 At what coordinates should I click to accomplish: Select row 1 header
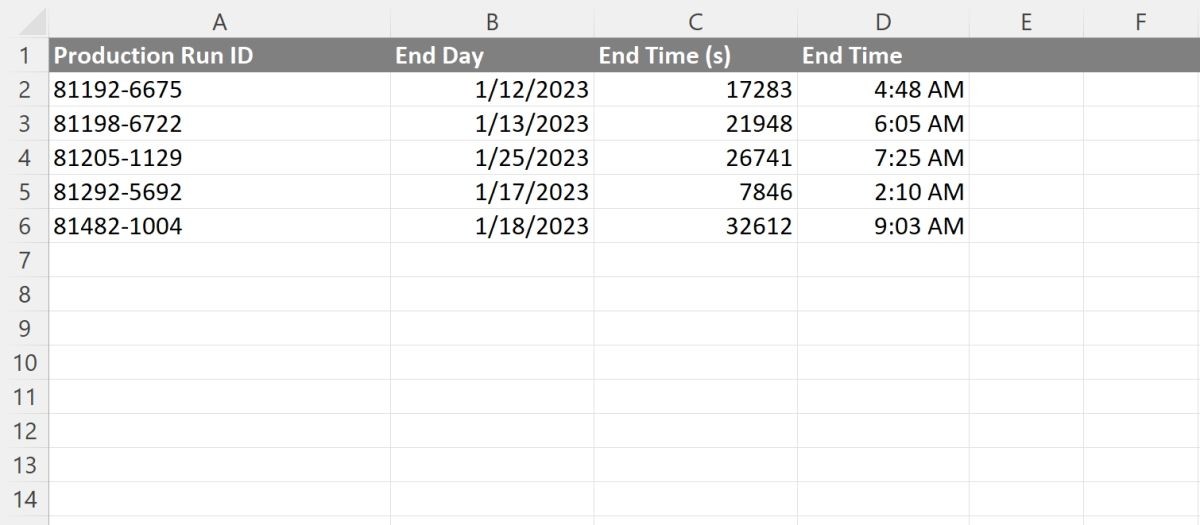25,55
